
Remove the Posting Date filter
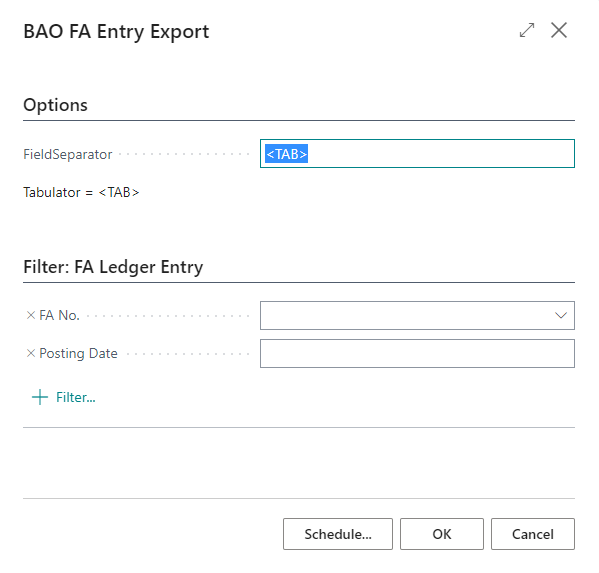[x=31, y=353]
